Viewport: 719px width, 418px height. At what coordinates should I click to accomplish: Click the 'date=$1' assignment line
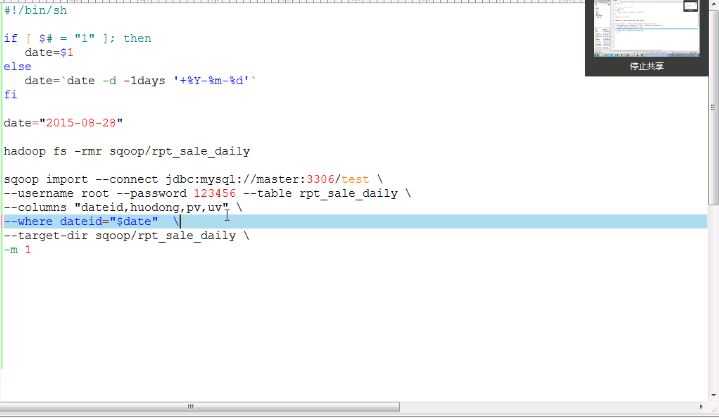pyautogui.click(x=49, y=52)
